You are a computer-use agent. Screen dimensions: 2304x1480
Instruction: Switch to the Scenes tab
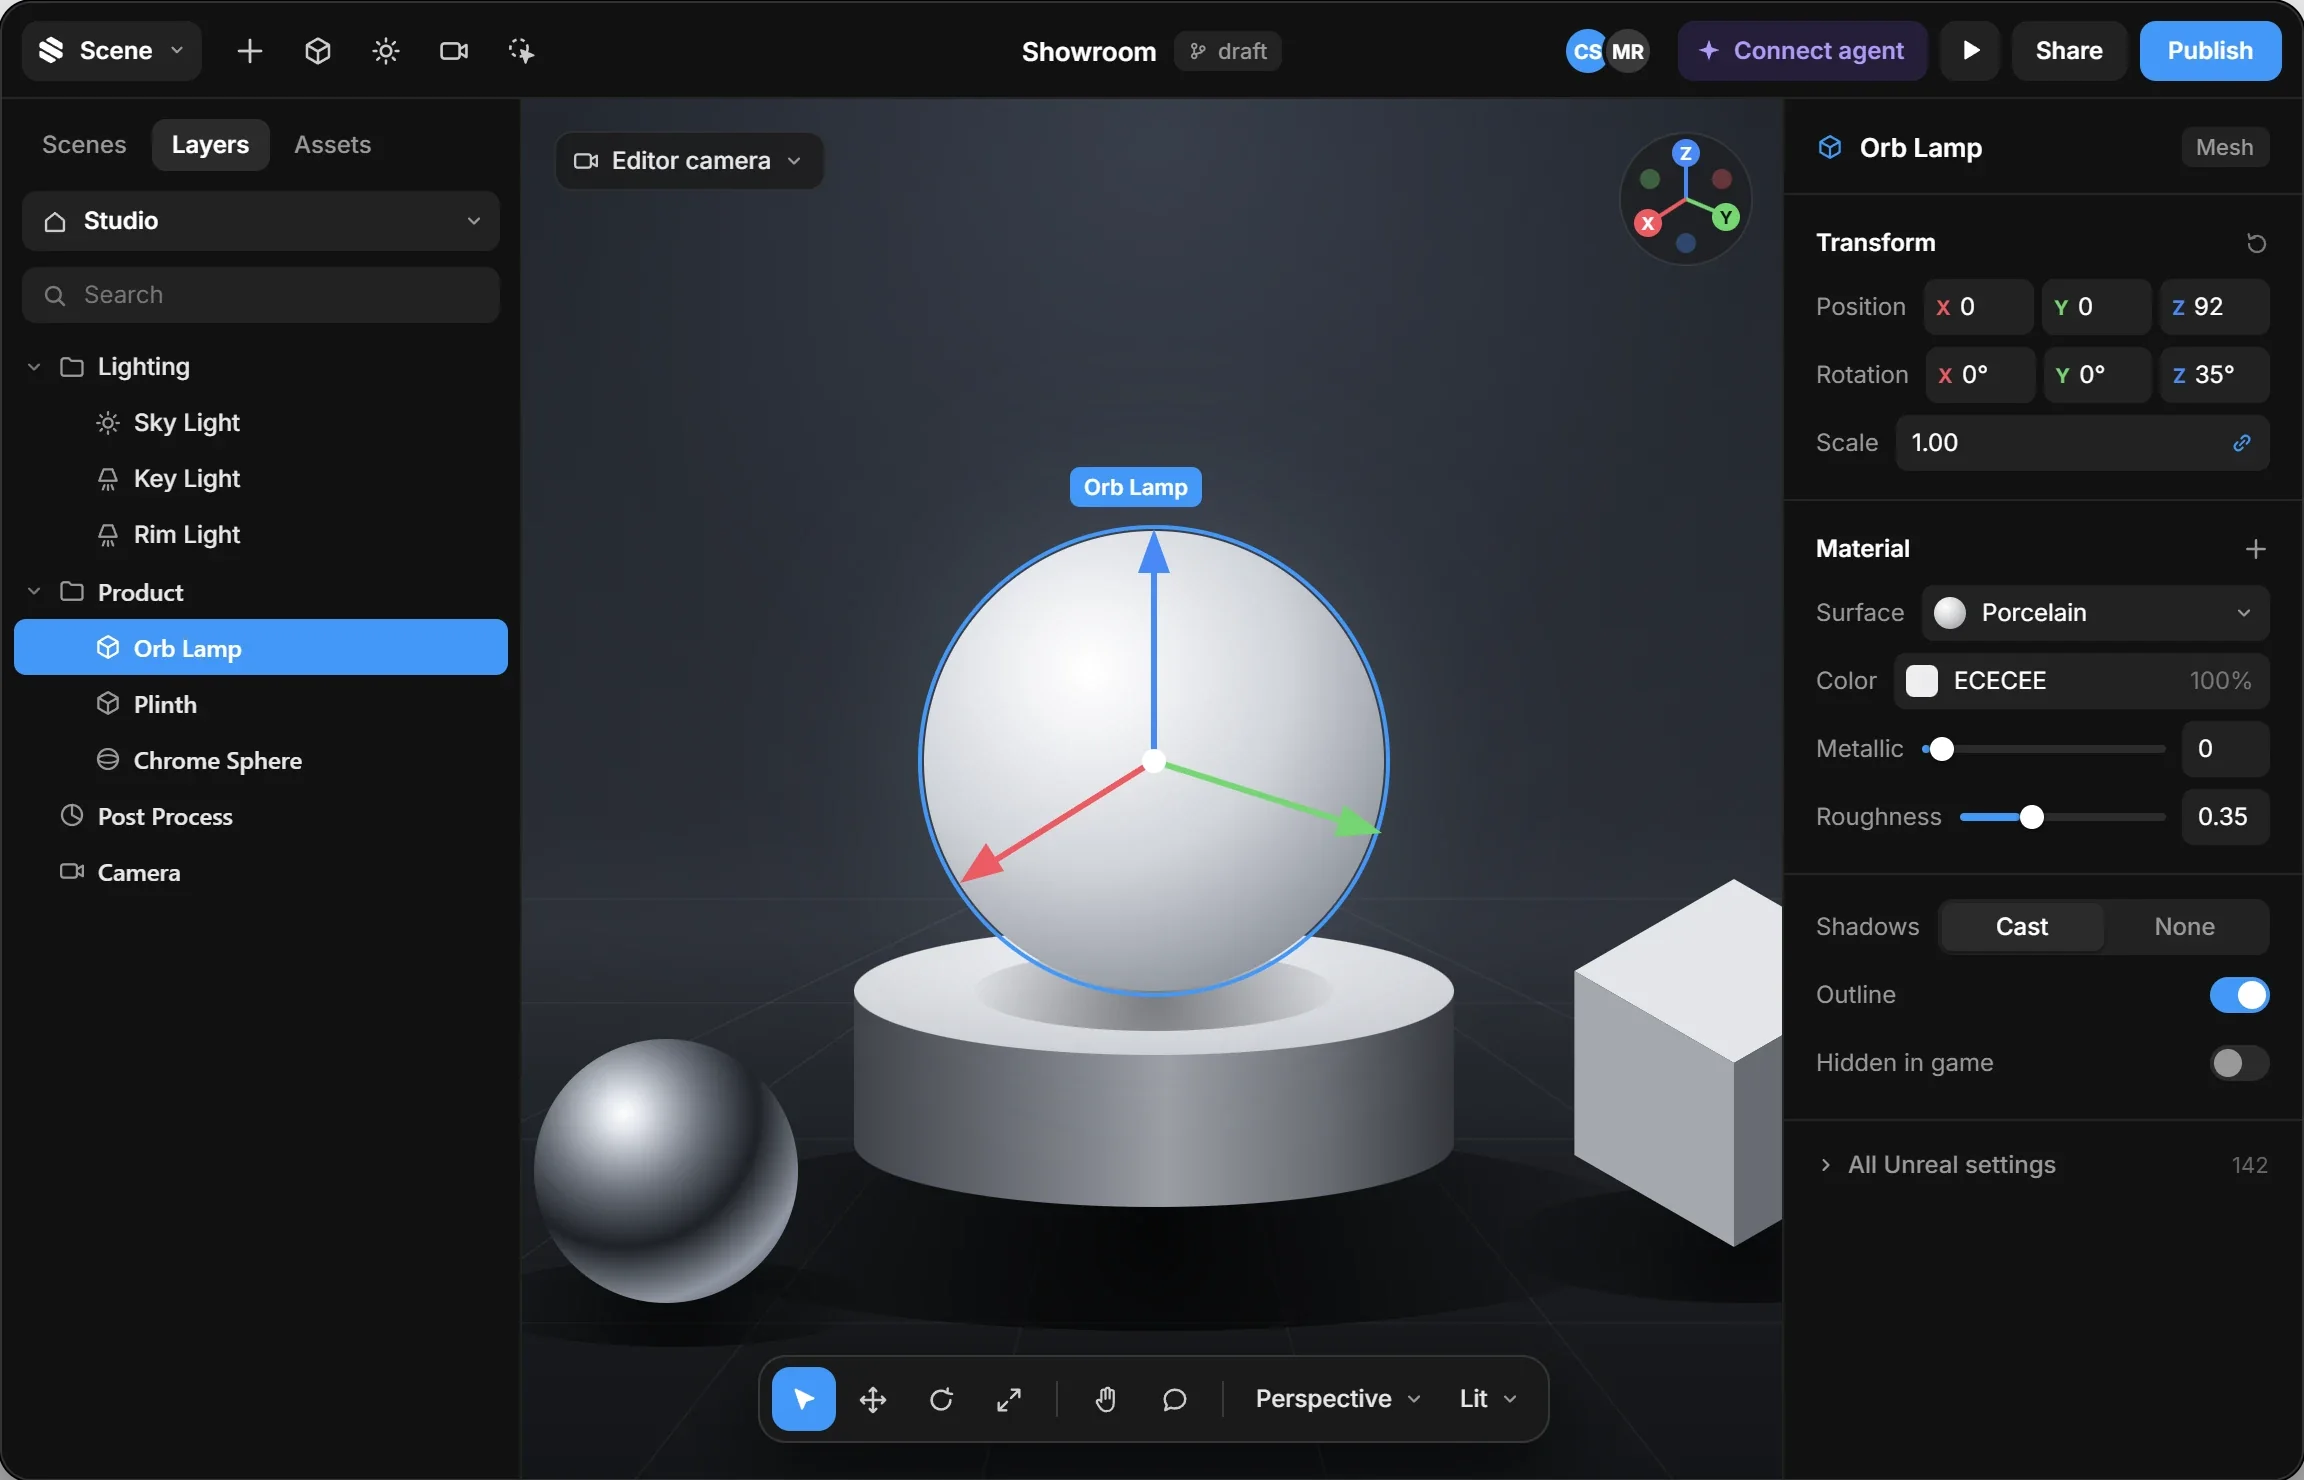pos(84,145)
